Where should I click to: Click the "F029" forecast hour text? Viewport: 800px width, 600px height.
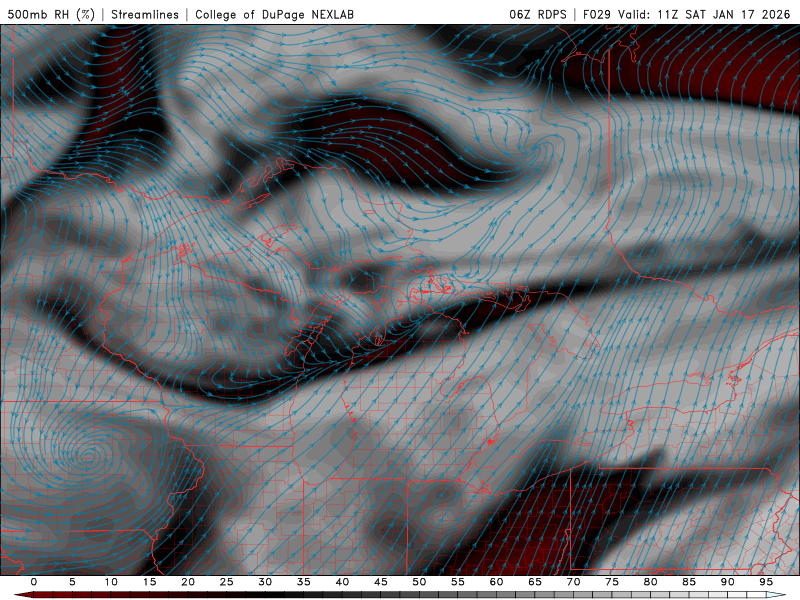pyautogui.click(x=597, y=15)
